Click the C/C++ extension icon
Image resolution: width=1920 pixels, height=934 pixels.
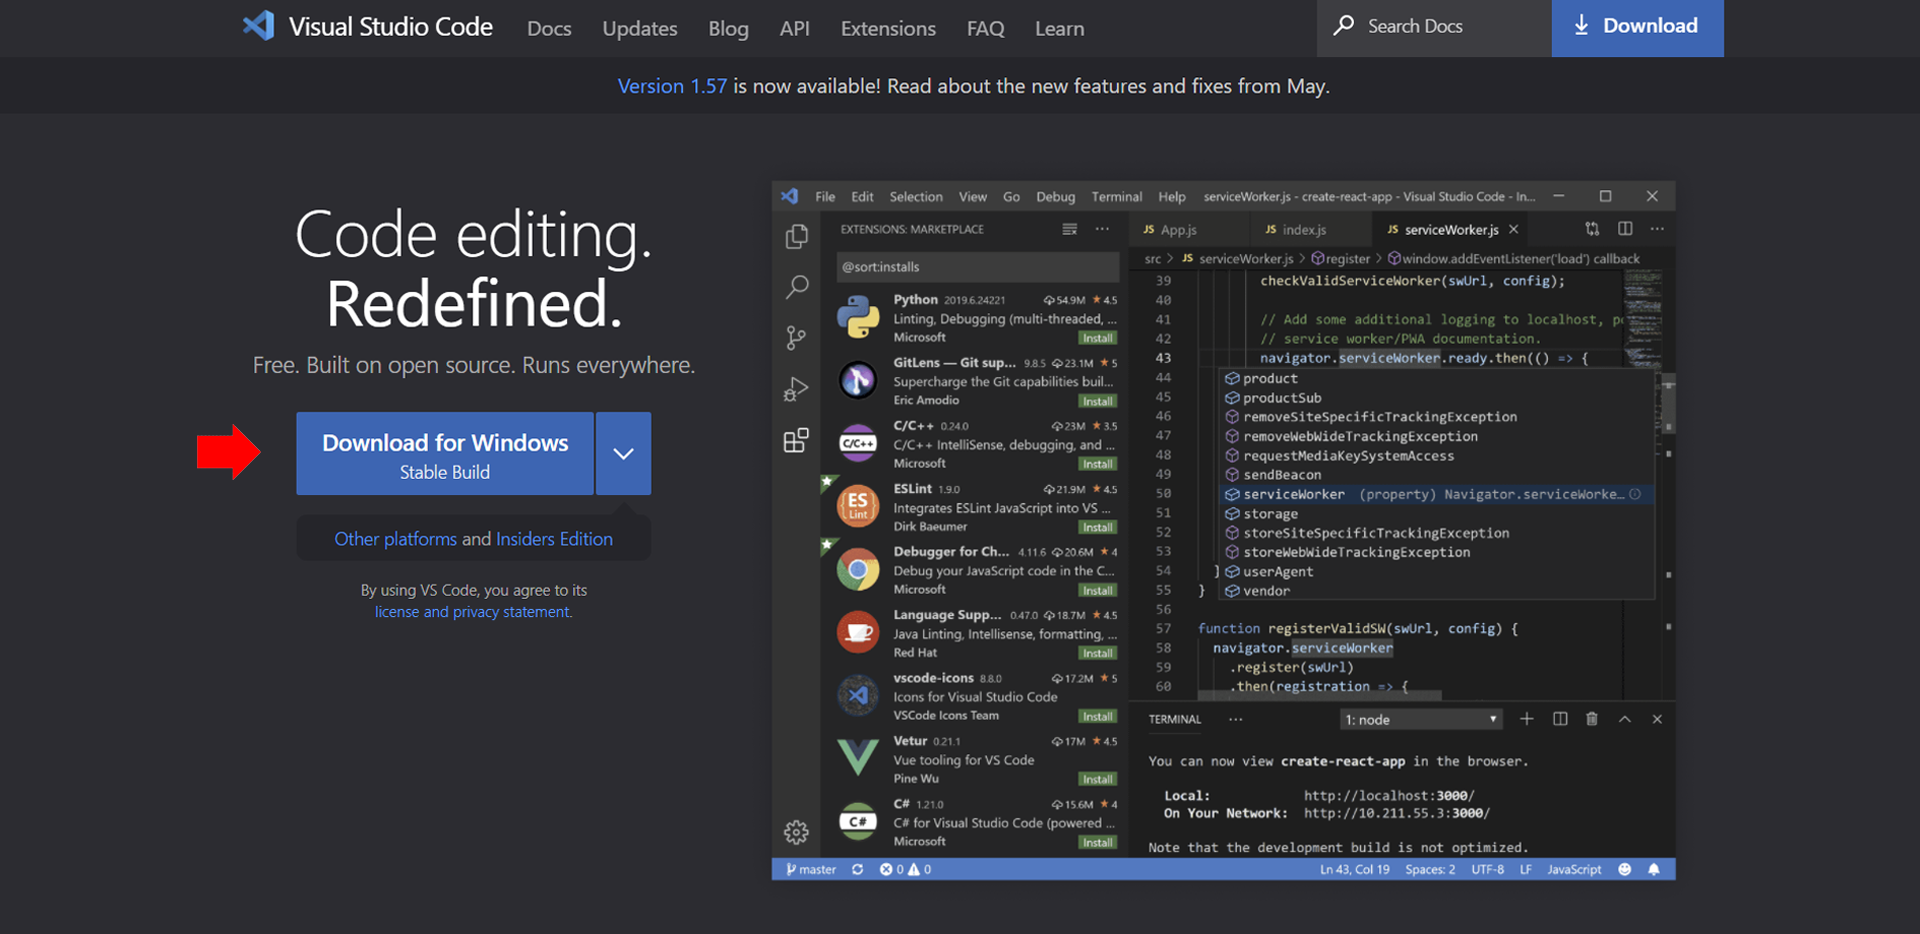pos(858,443)
